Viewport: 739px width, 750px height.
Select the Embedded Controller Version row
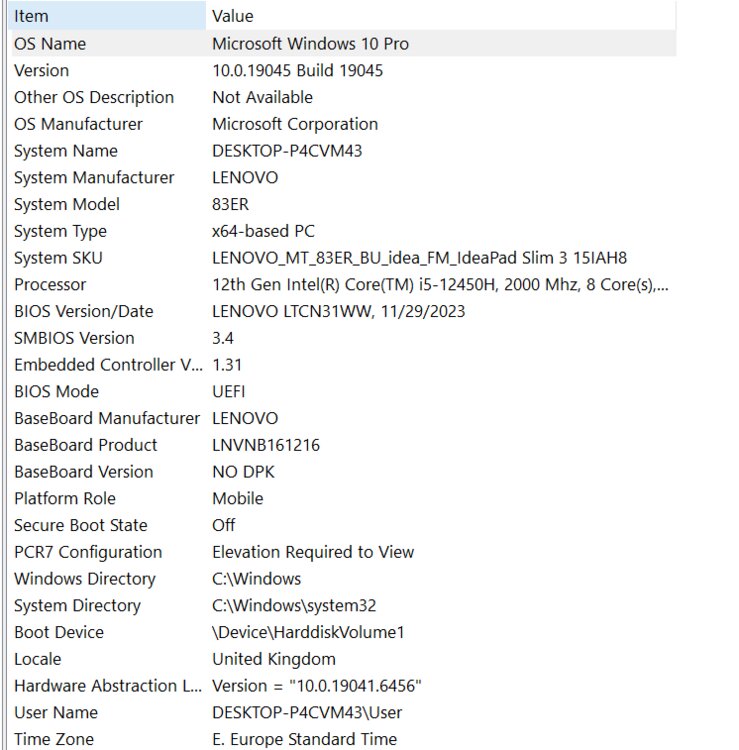[108, 365]
